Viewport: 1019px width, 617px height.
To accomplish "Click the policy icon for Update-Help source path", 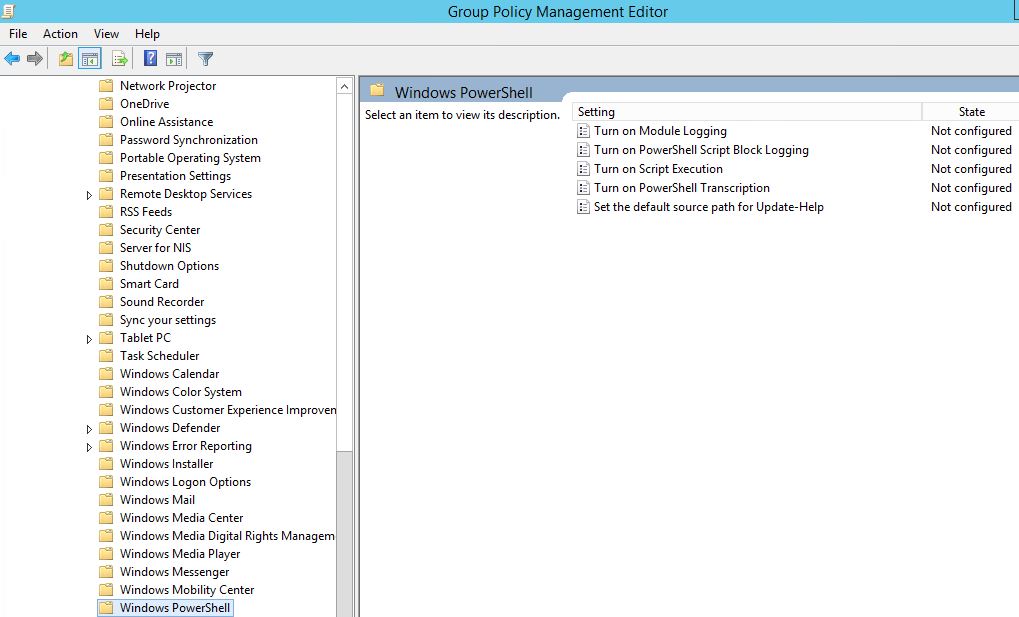I will (x=584, y=207).
